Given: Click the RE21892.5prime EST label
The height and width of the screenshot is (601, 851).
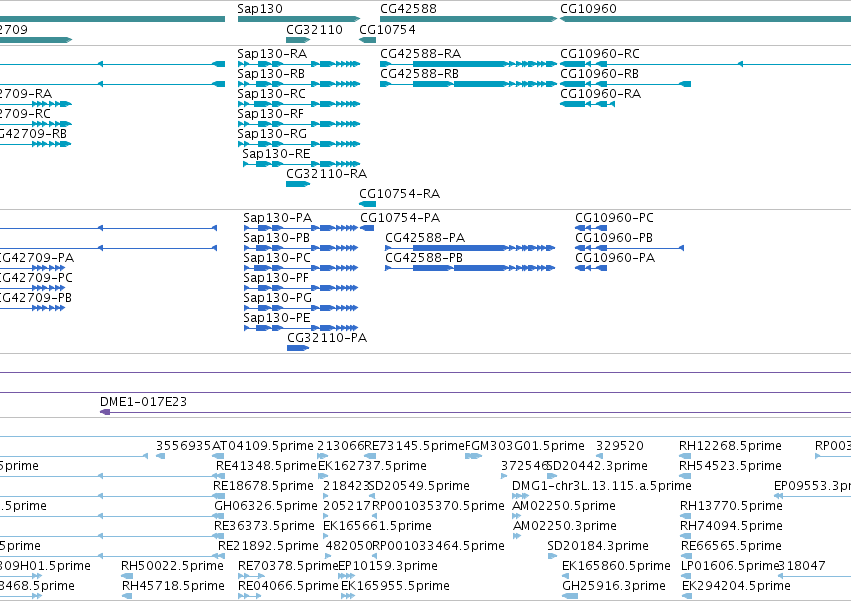Looking at the screenshot, I should coord(268,546).
